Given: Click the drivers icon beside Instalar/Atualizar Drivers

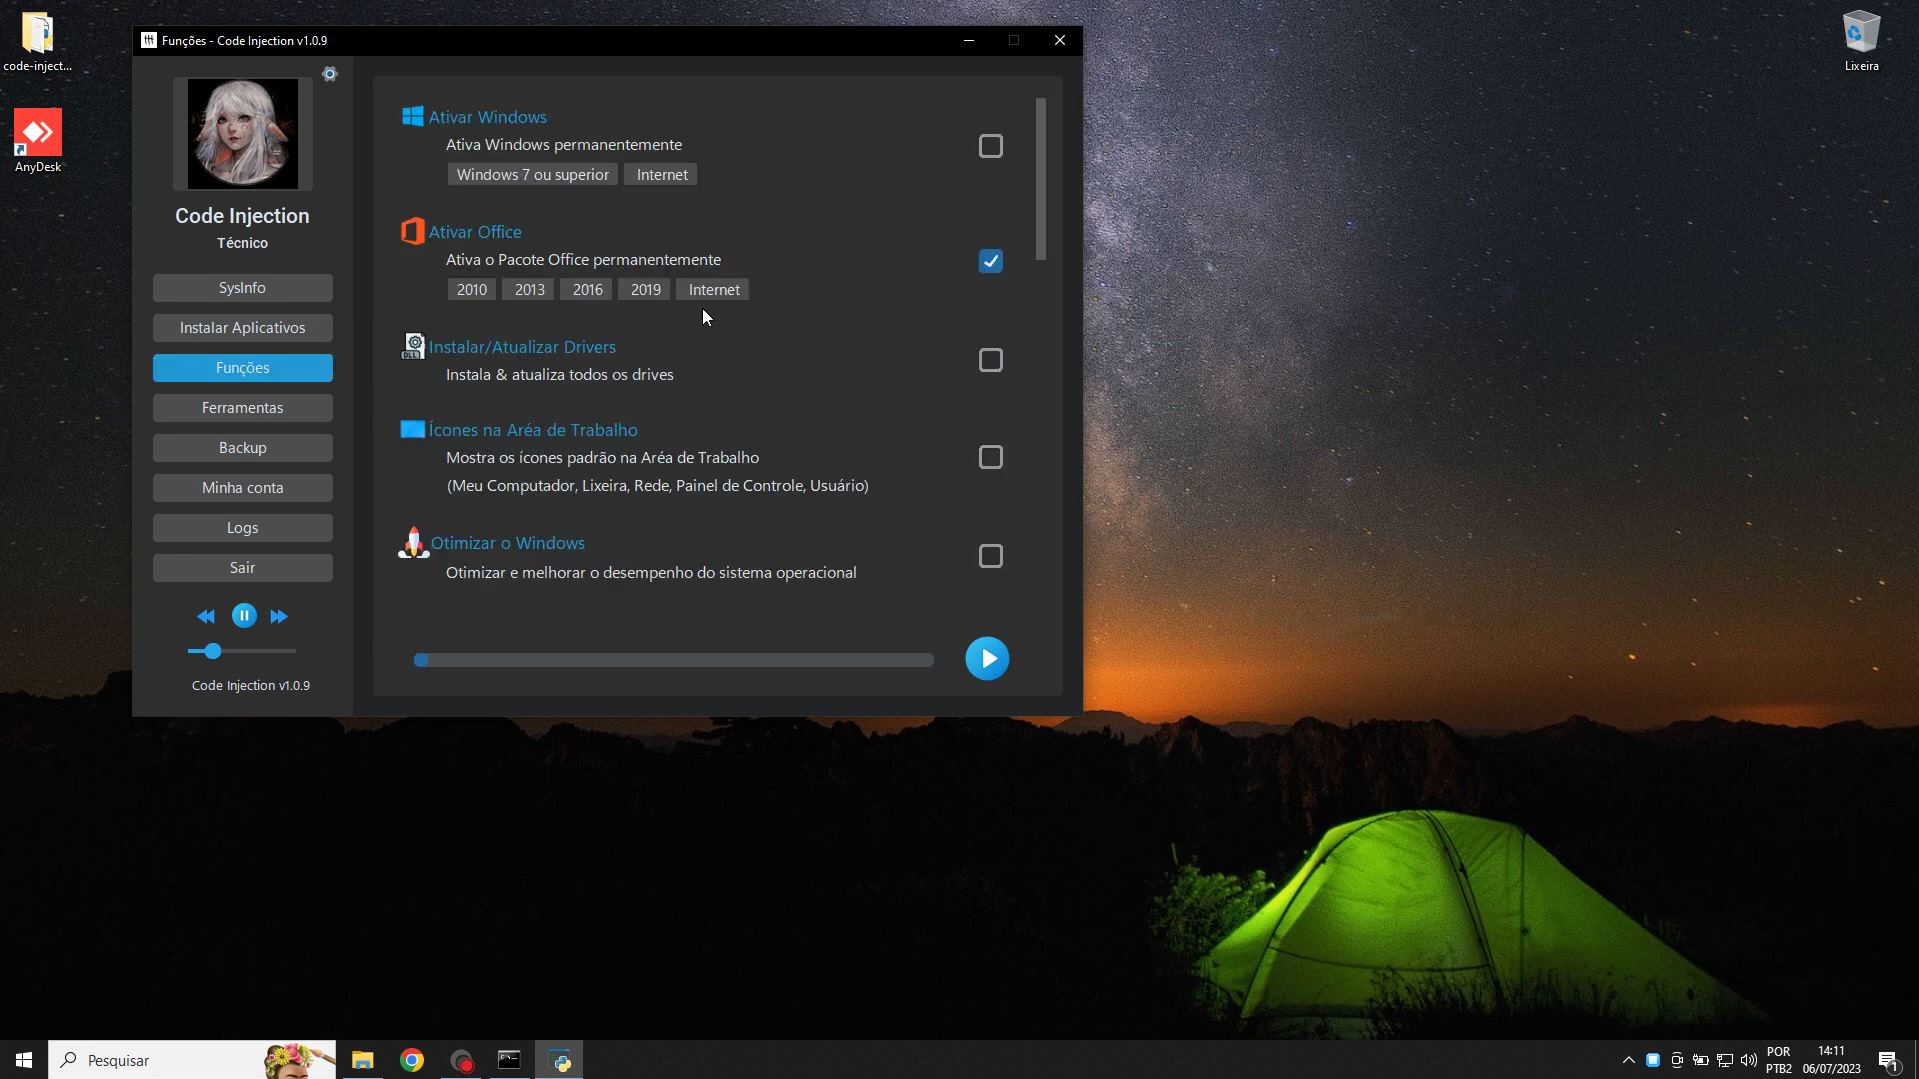Looking at the screenshot, I should (413, 346).
